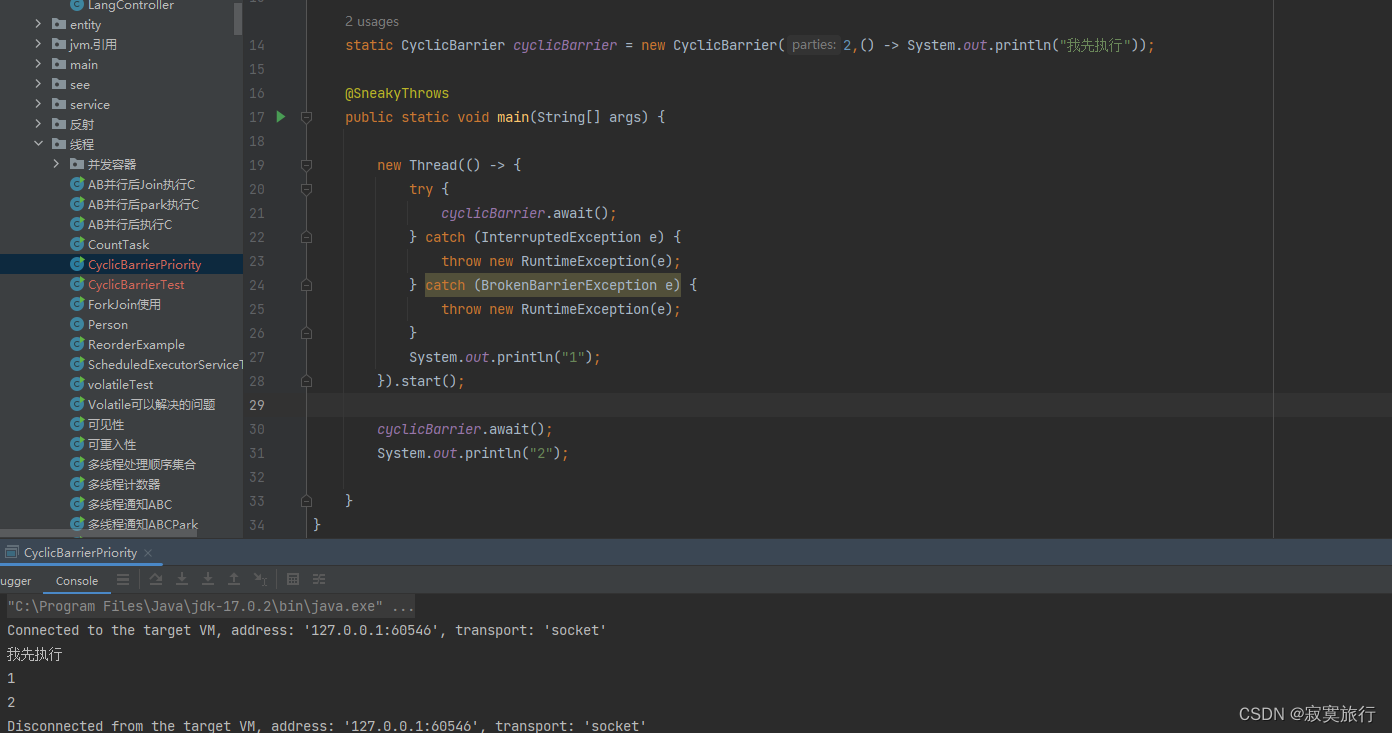Select CyclicBarrierPriority in project tree

pyautogui.click(x=144, y=264)
